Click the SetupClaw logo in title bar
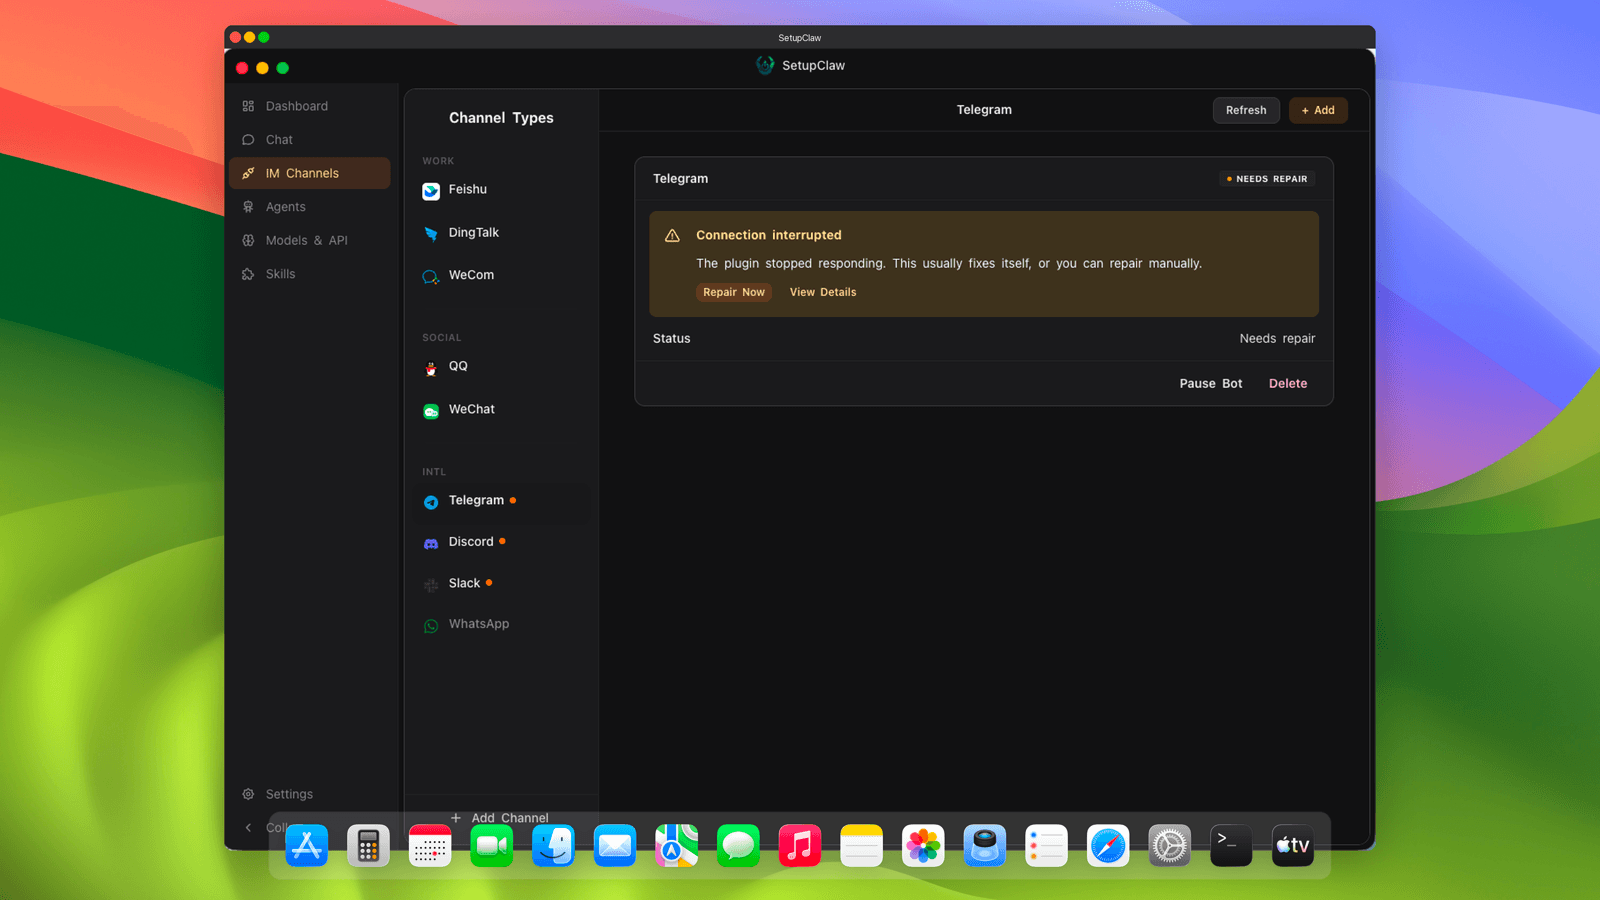Image resolution: width=1600 pixels, height=900 pixels. tap(765, 65)
